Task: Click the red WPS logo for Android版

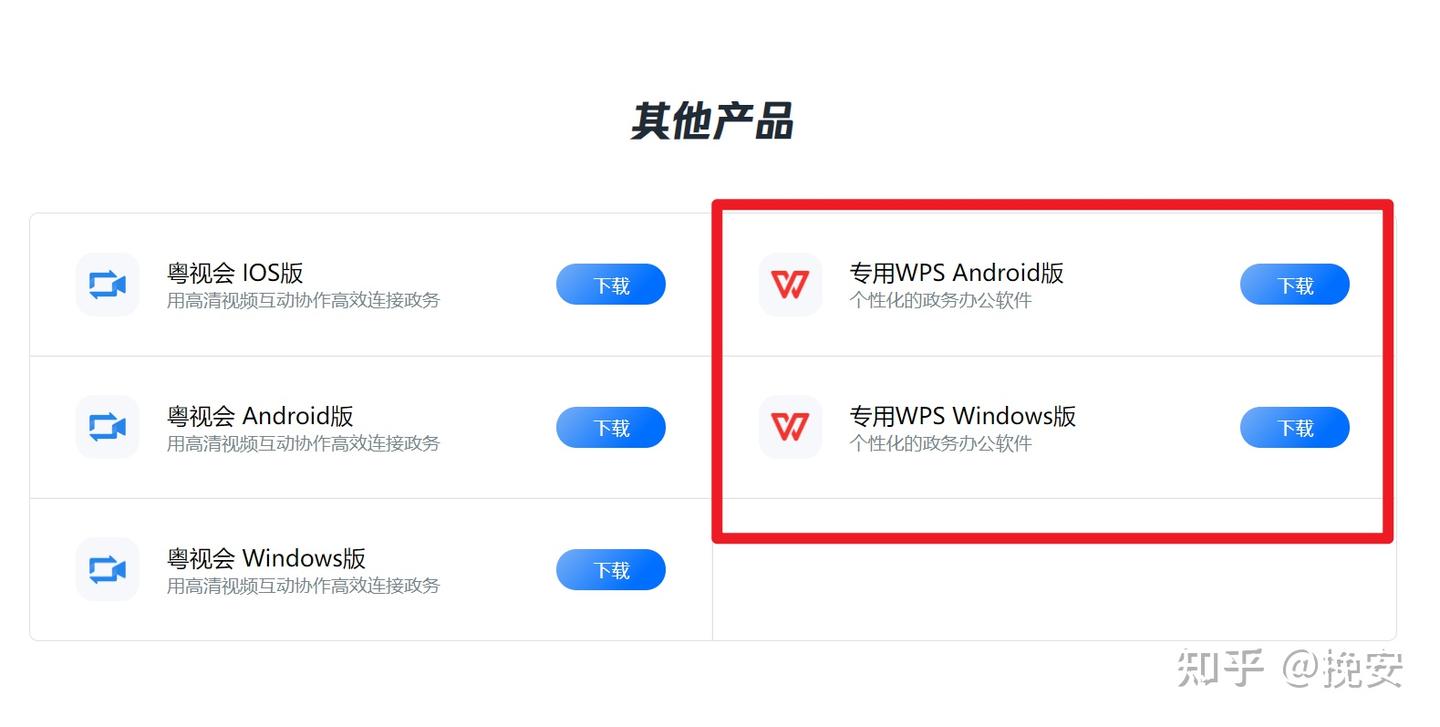Action: coord(790,285)
